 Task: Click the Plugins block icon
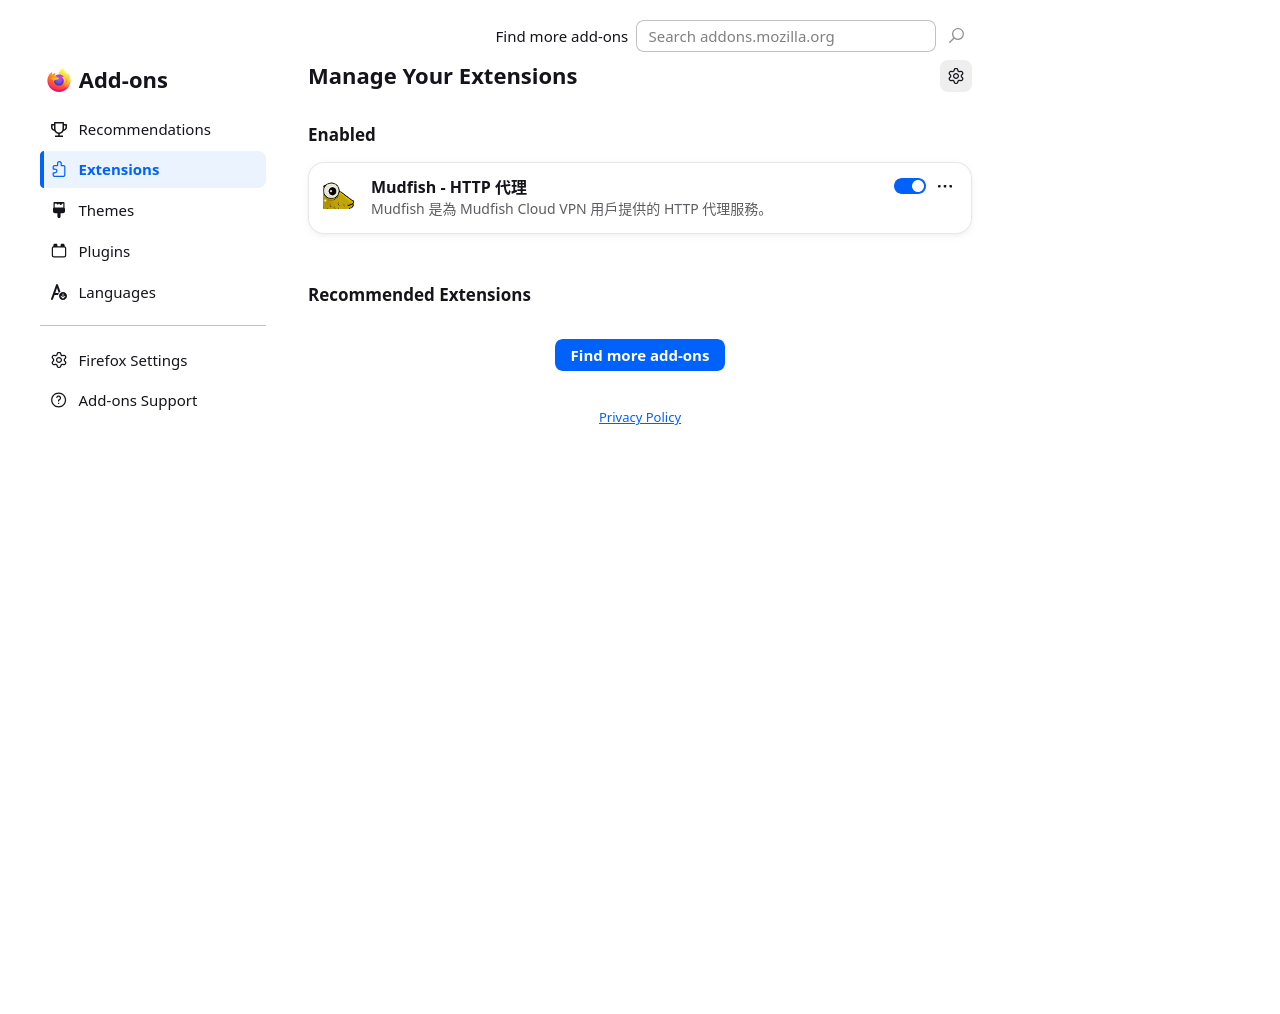(x=59, y=251)
